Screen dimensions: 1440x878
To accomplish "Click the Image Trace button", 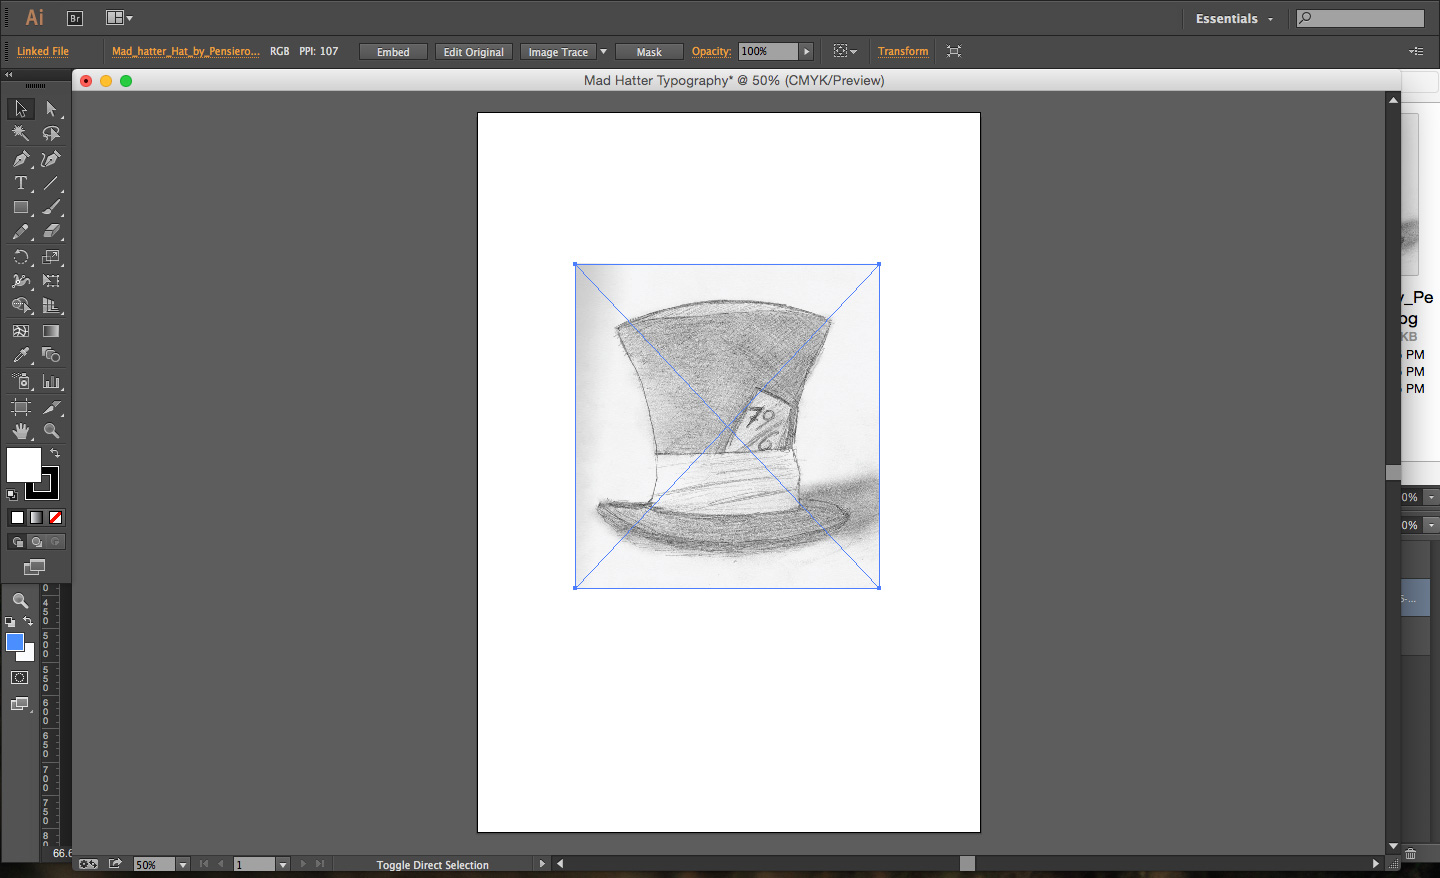I will (558, 52).
